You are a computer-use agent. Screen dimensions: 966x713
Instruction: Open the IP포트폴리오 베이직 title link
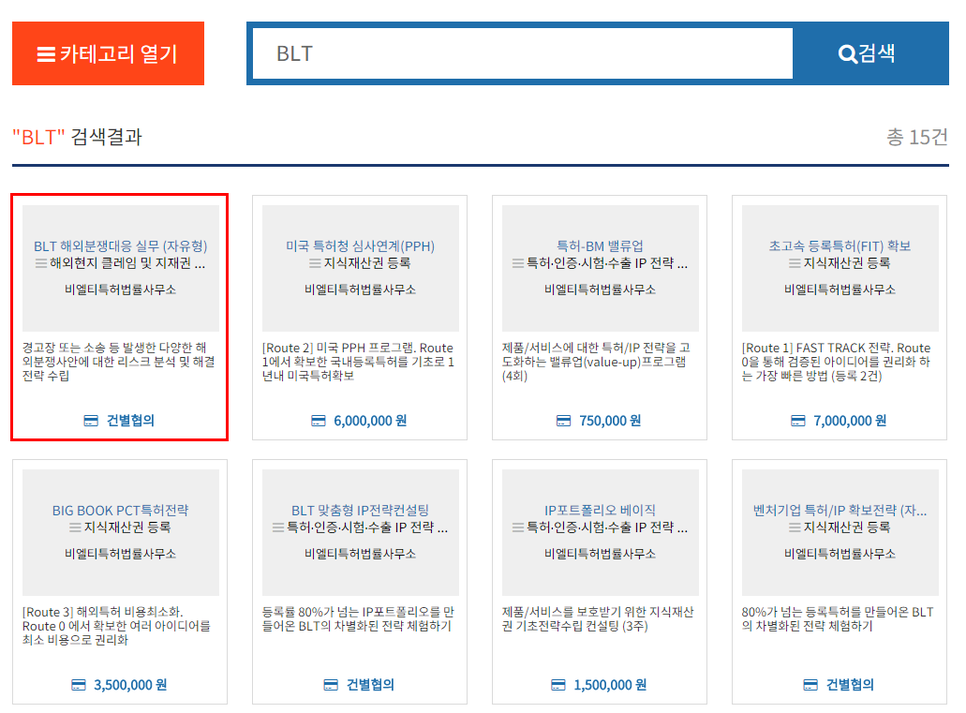[600, 510]
